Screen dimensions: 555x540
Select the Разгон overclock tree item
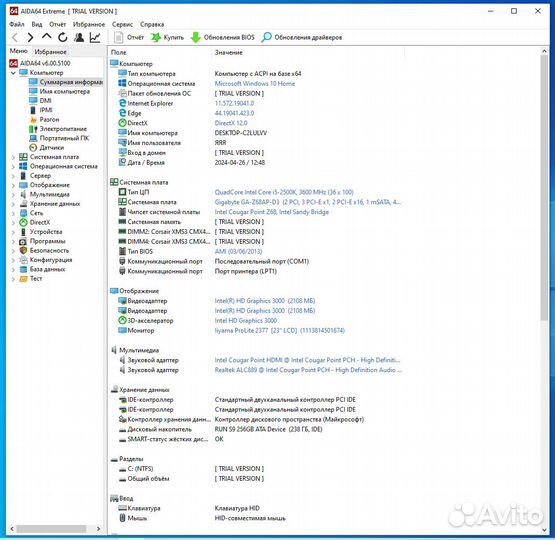(45, 120)
